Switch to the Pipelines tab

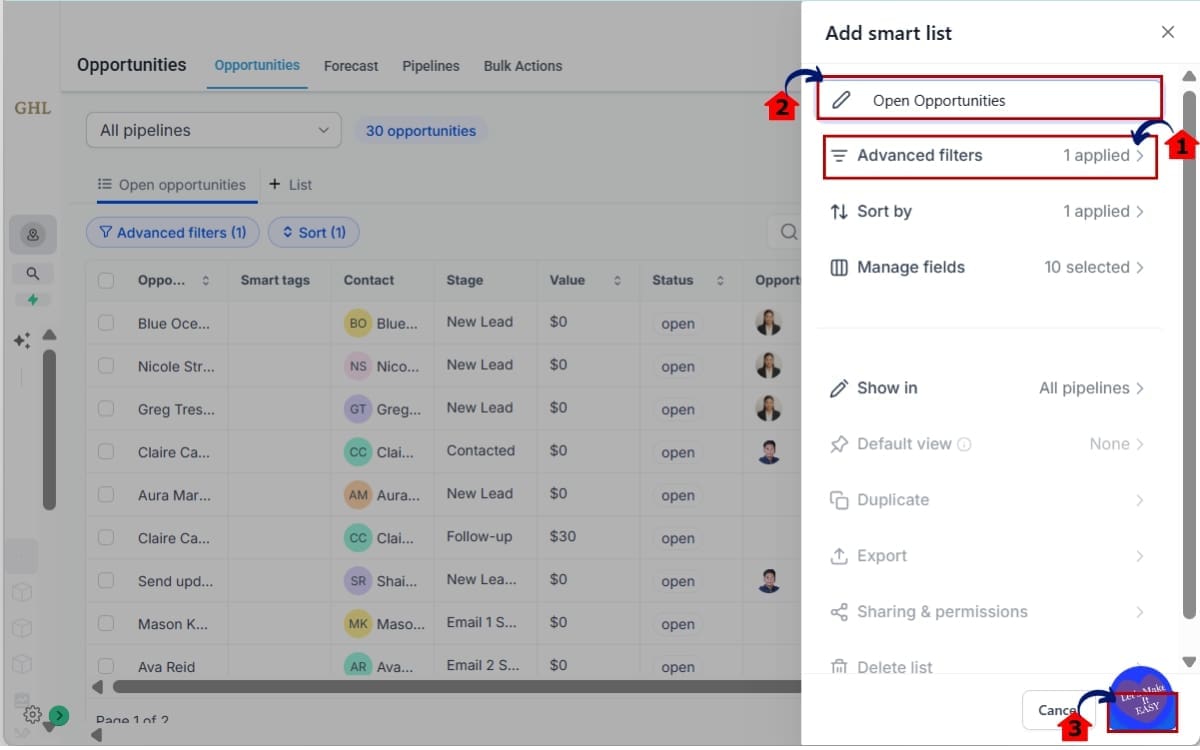click(431, 66)
